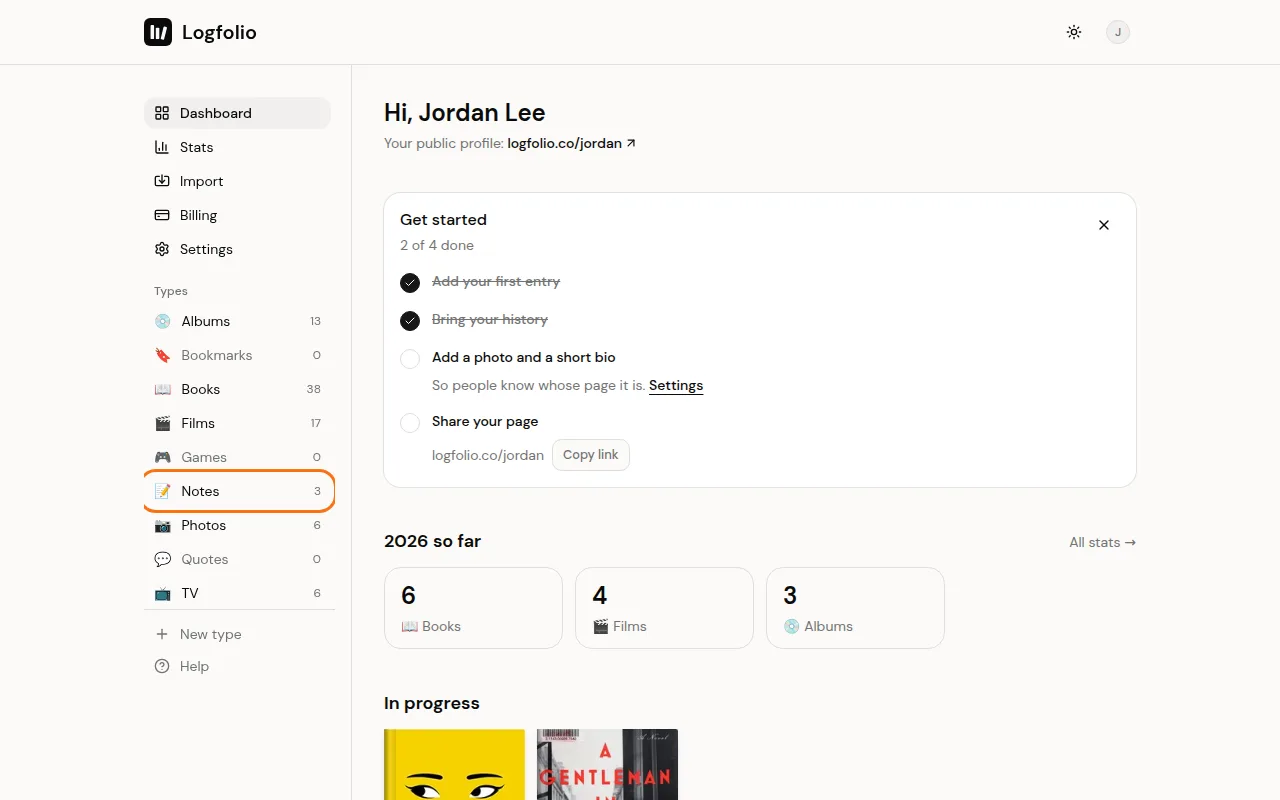1280x800 pixels.
Task: Go to the Stats page in sidebar
Action: click(x=237, y=147)
